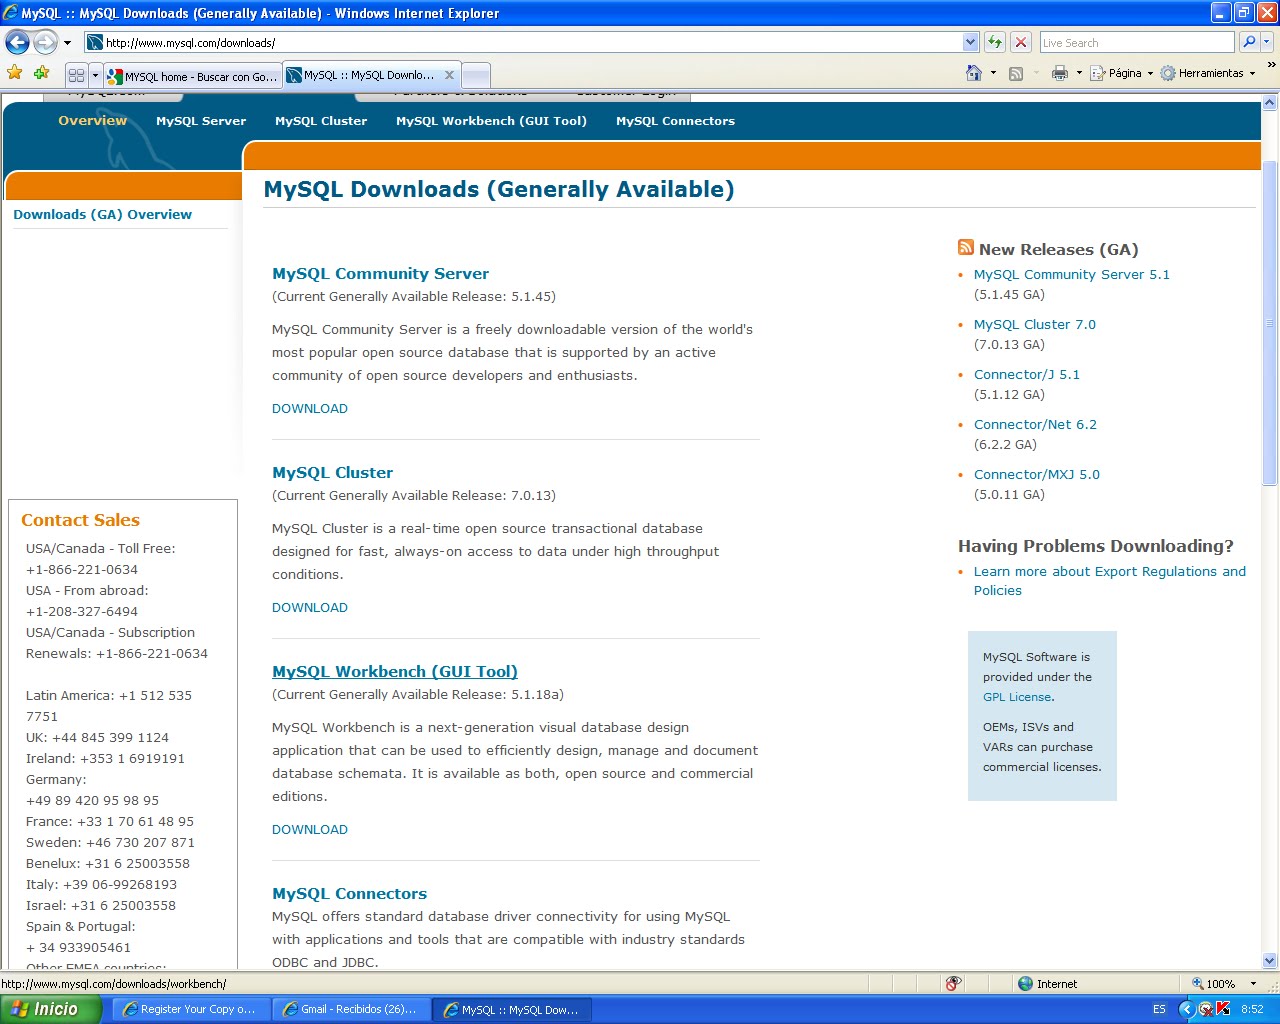Image resolution: width=1280 pixels, height=1024 pixels.
Task: Open the recent pages dropdown beside Forward
Action: pos(67,43)
